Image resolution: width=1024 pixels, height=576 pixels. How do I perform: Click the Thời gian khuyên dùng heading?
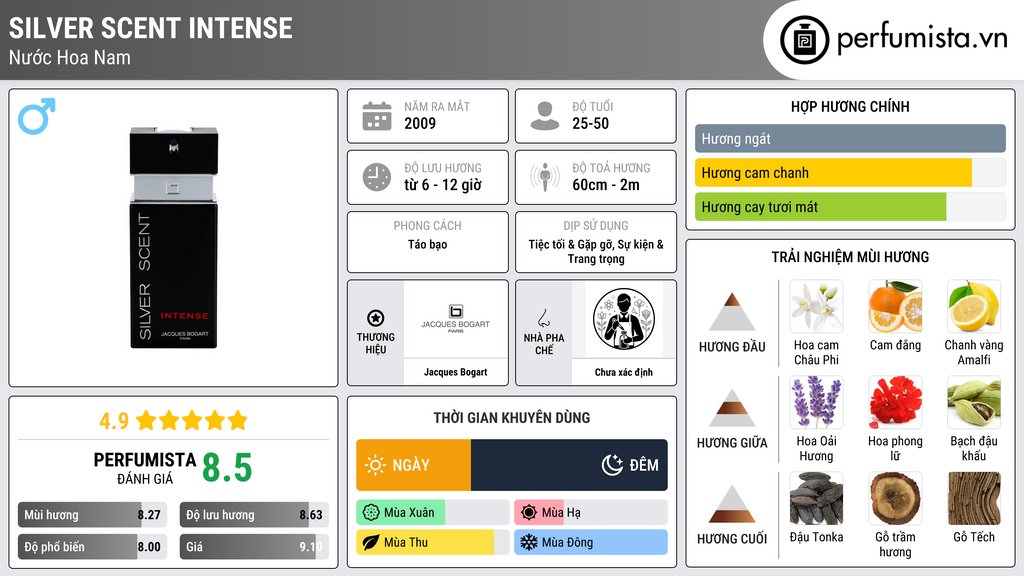[512, 418]
